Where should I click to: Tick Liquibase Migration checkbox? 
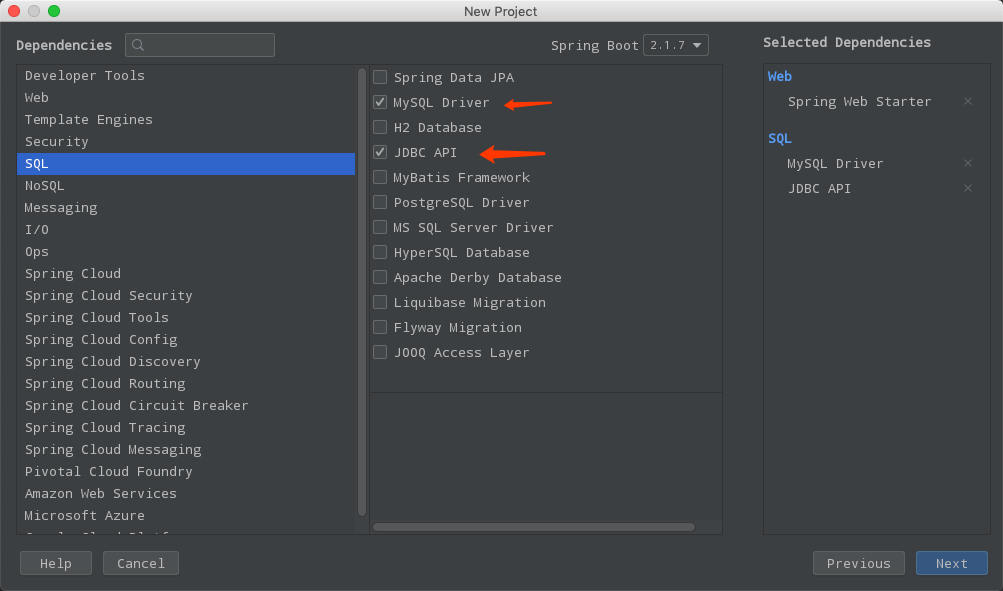point(380,302)
